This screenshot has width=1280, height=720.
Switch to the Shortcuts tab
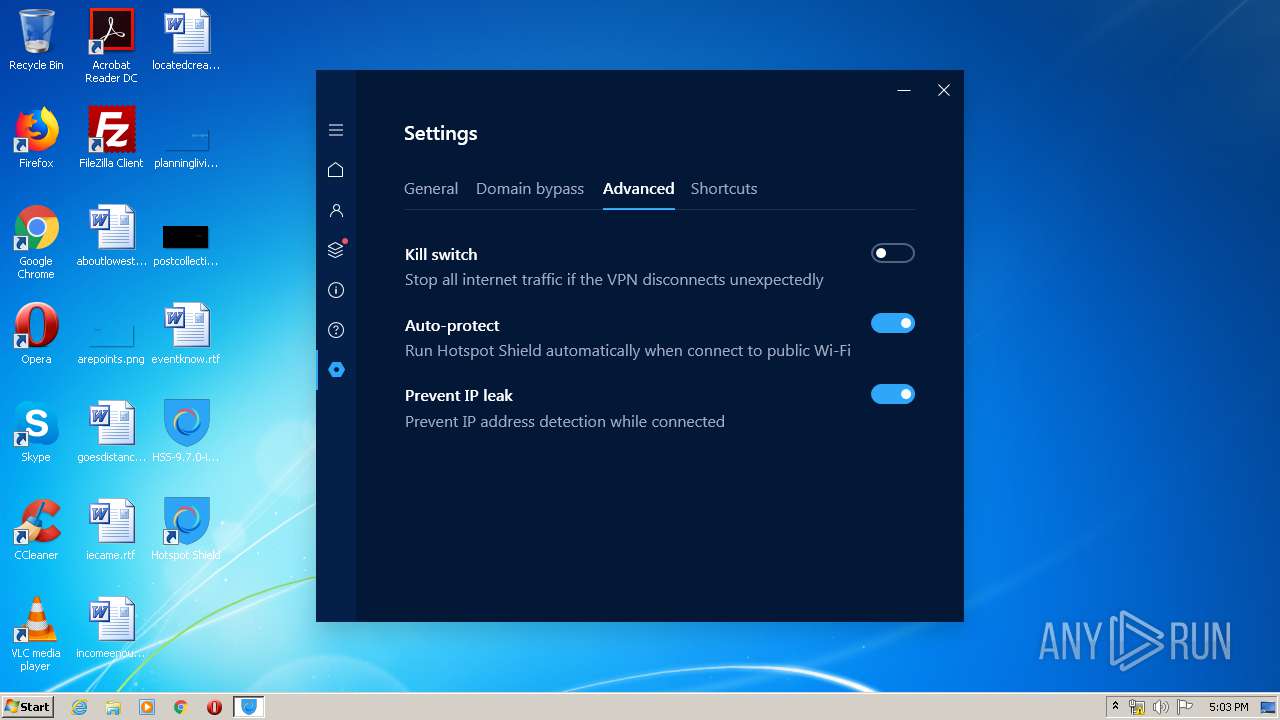pos(724,188)
